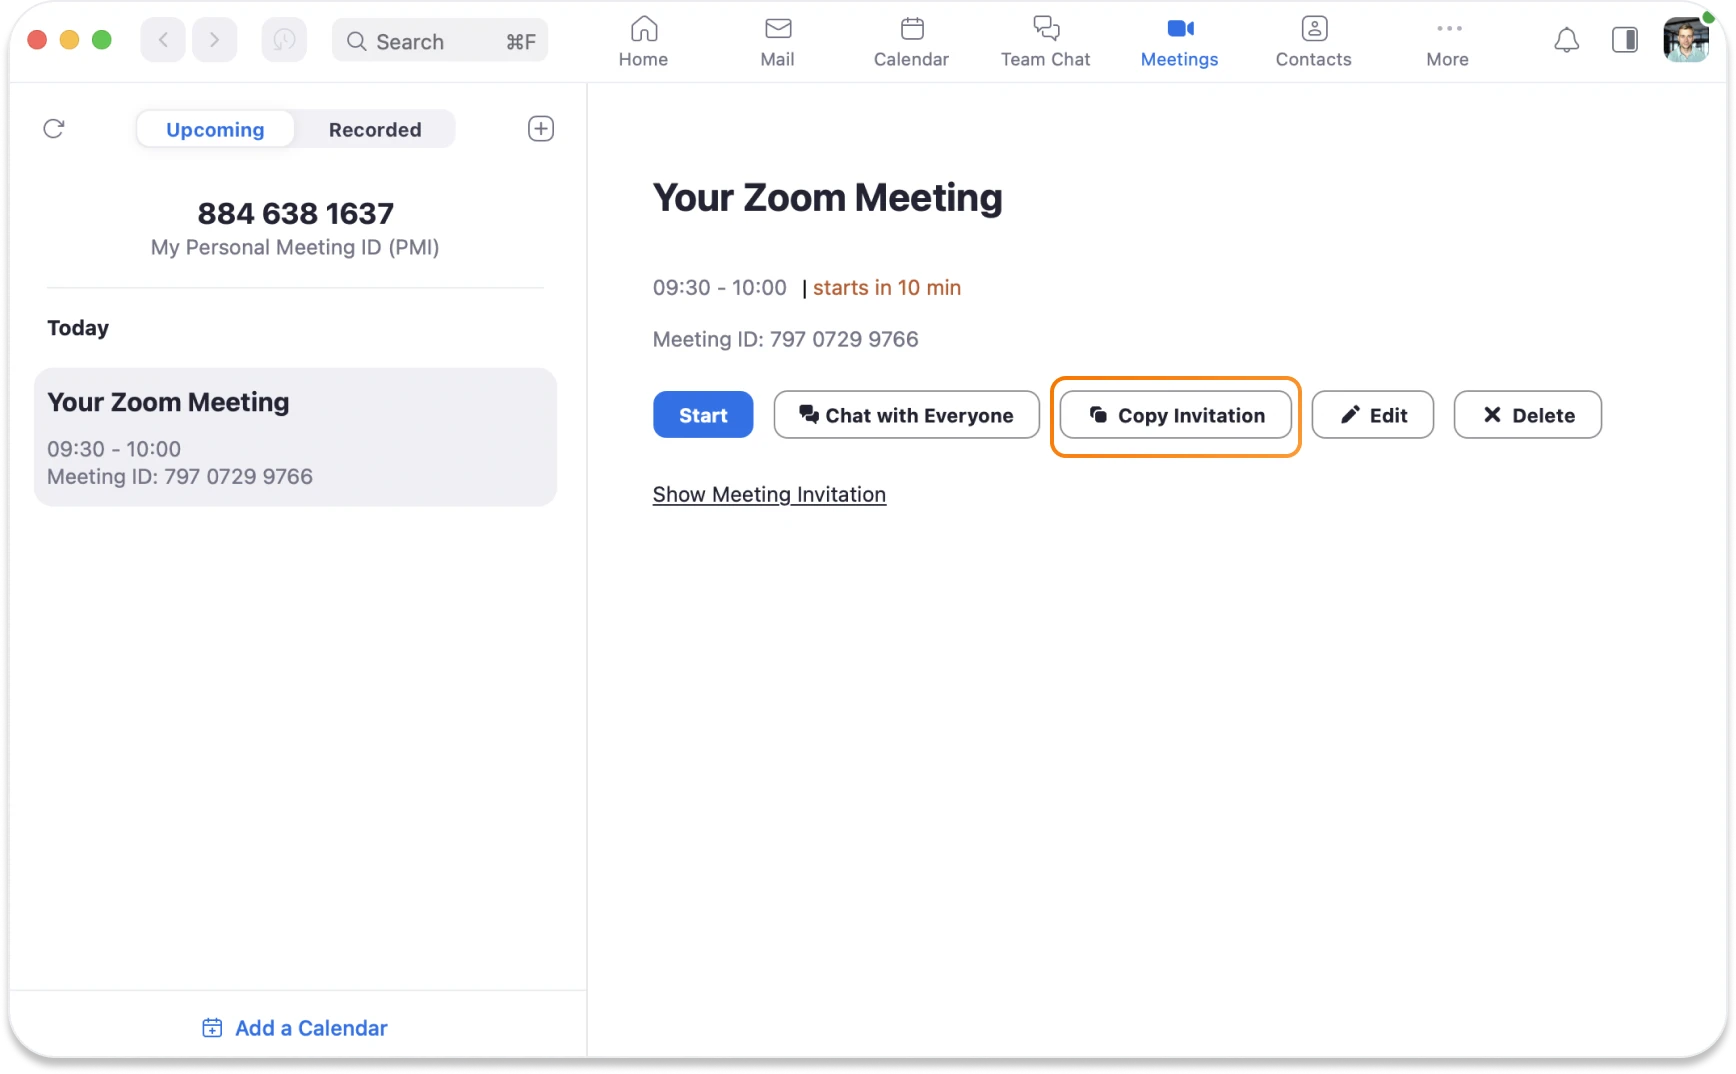This screenshot has height=1074, width=1736.
Task: Open Chat with Everyone
Action: click(906, 414)
